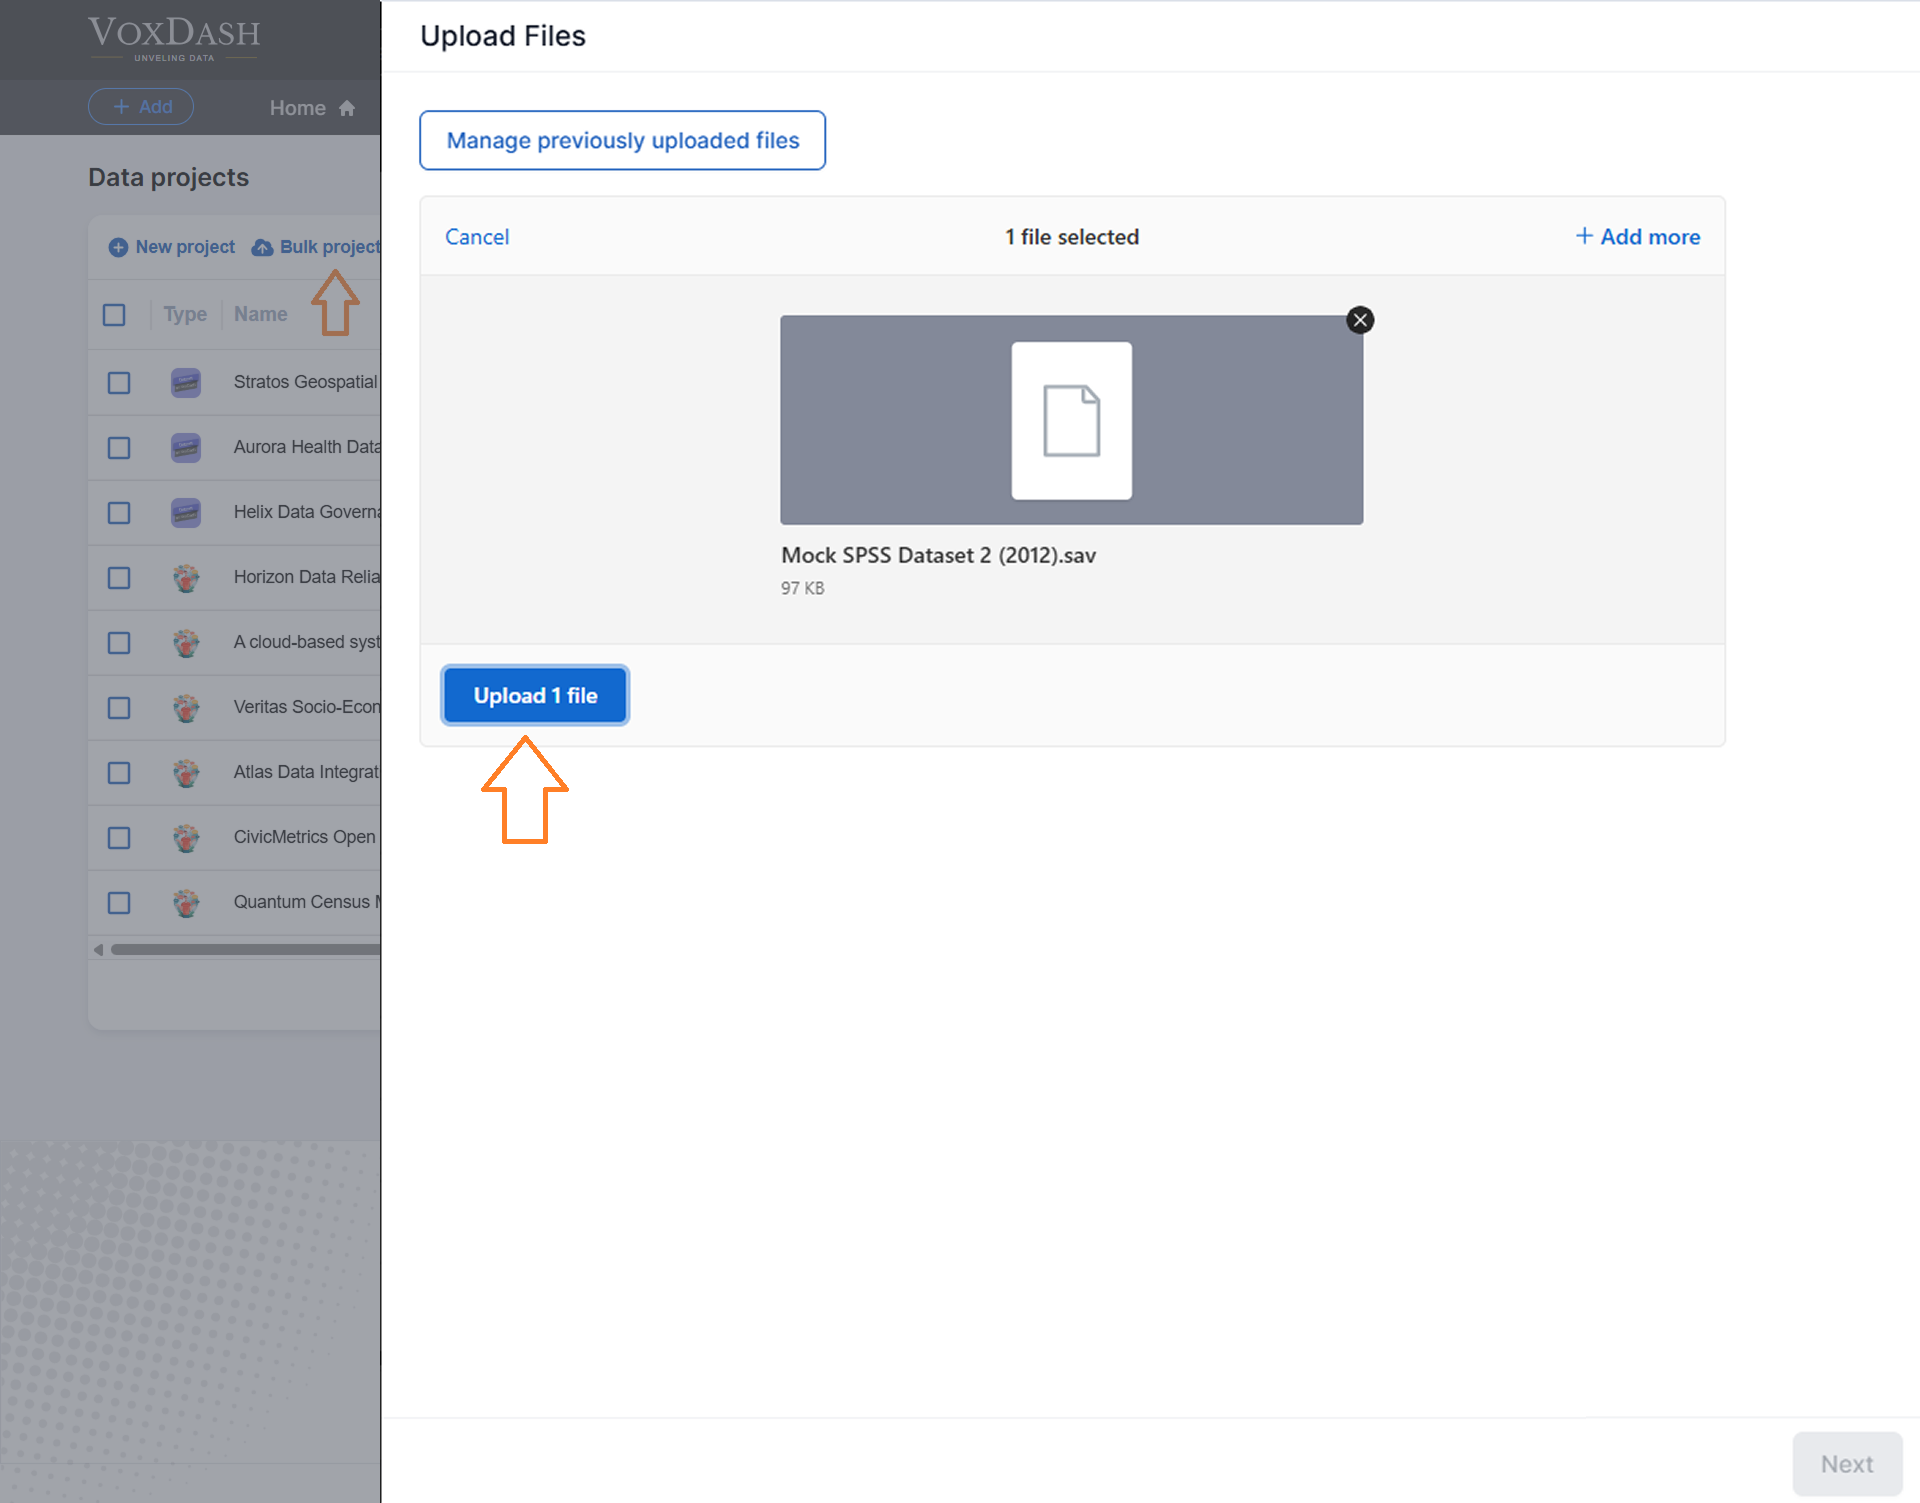Click Horizon Data project type icon
This screenshot has width=1920, height=1503.
pyautogui.click(x=186, y=577)
